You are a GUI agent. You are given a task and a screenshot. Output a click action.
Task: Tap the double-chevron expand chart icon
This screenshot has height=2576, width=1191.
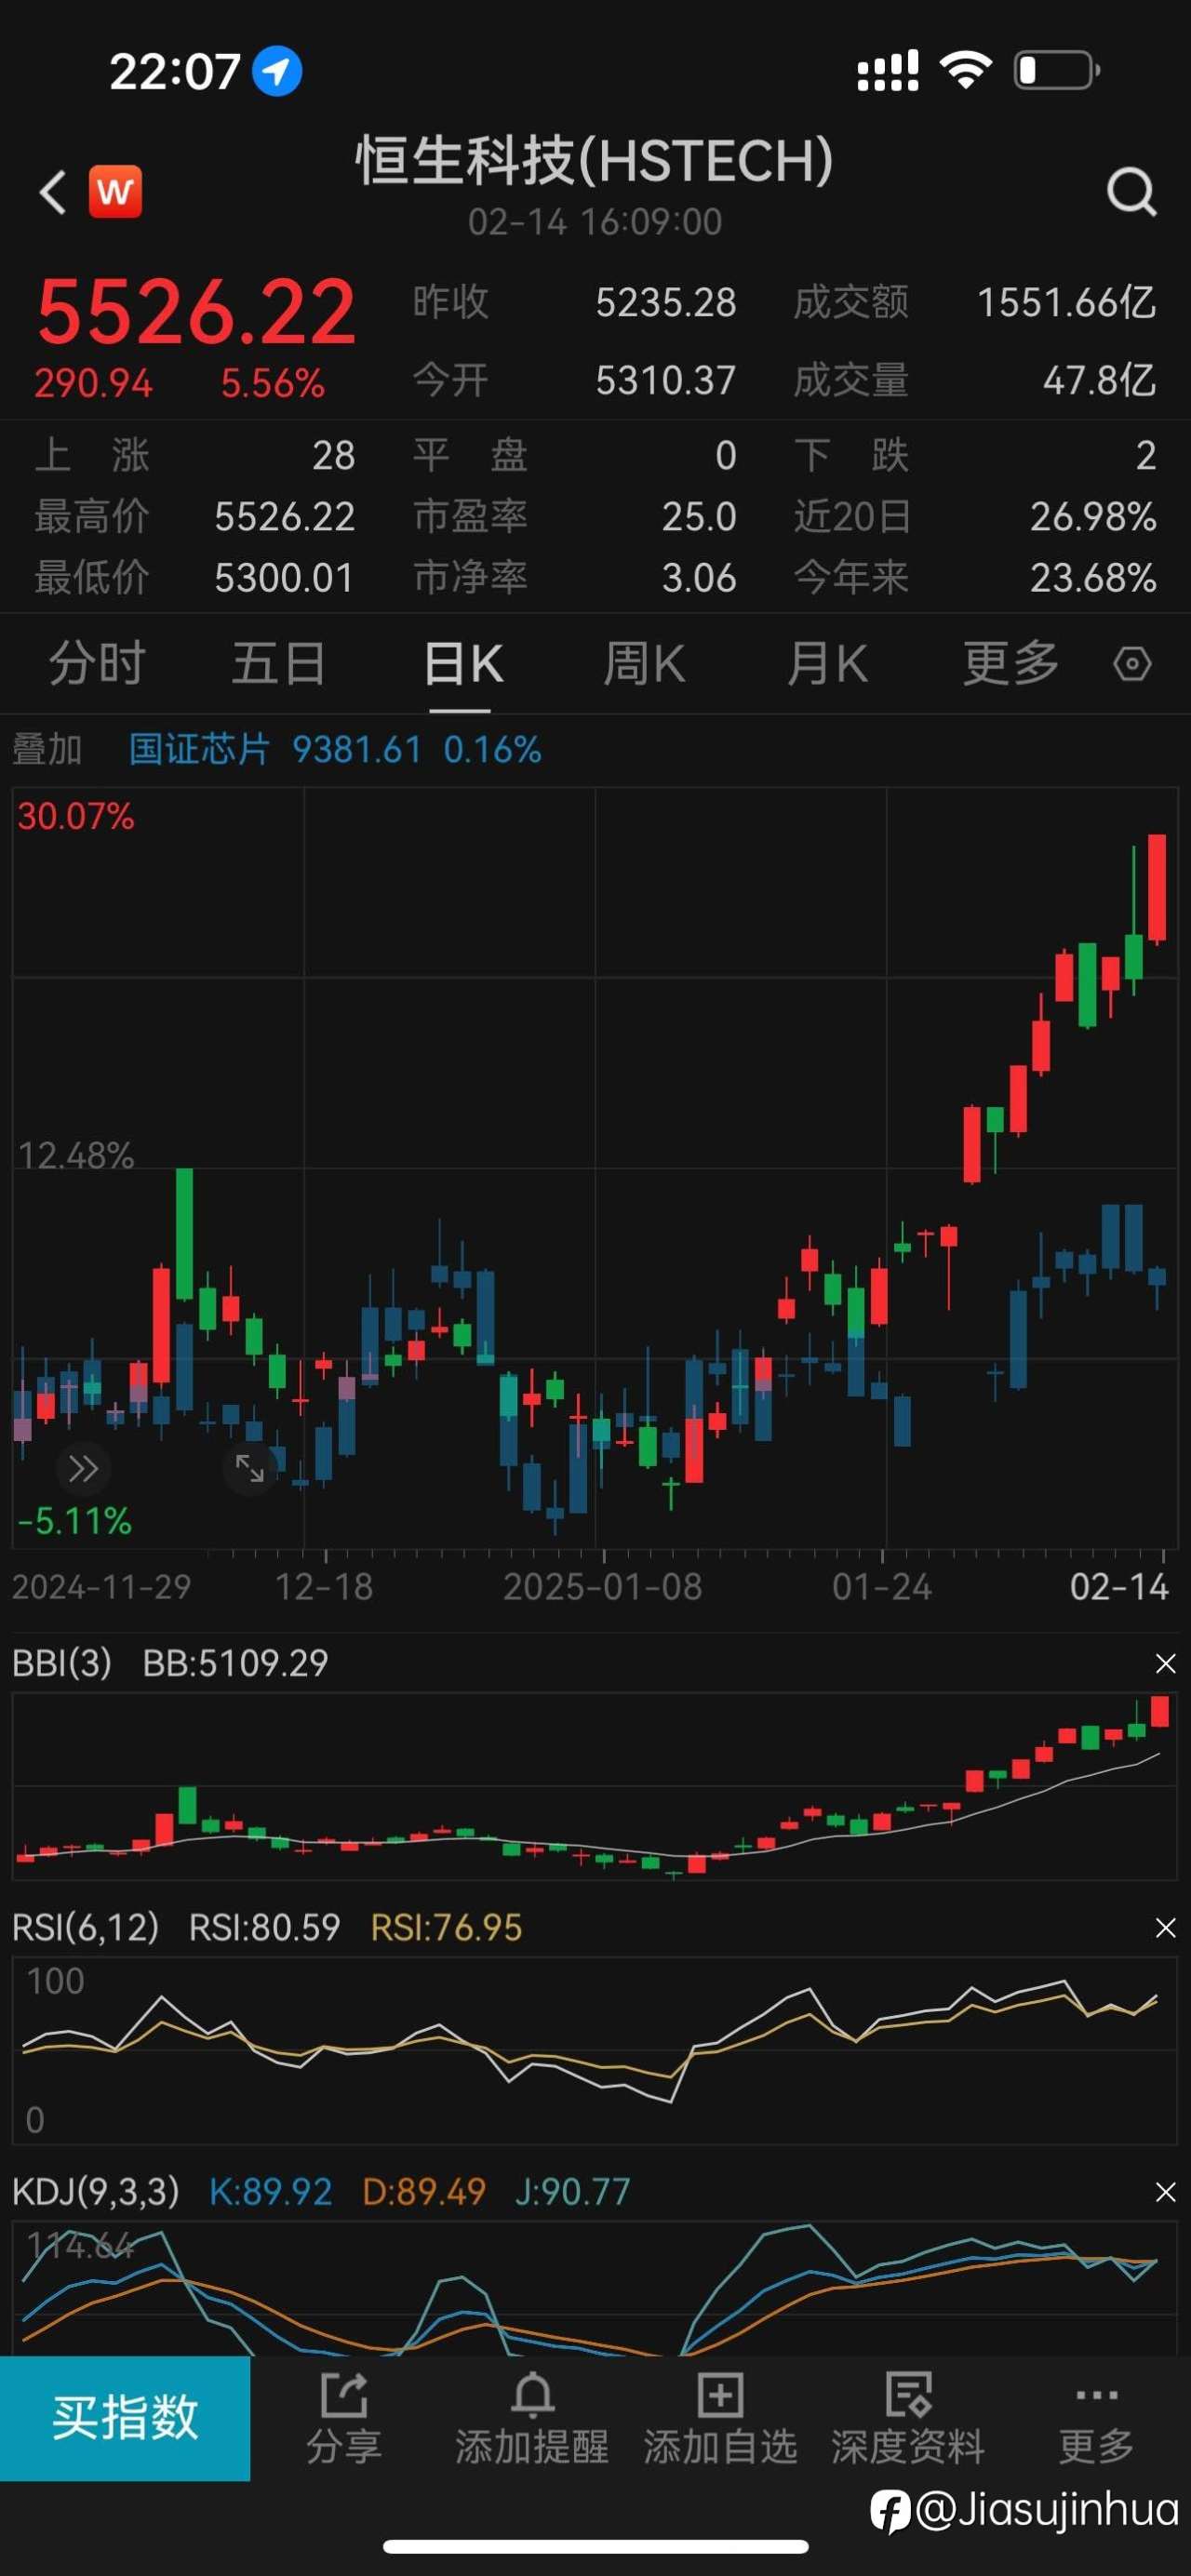[84, 1468]
